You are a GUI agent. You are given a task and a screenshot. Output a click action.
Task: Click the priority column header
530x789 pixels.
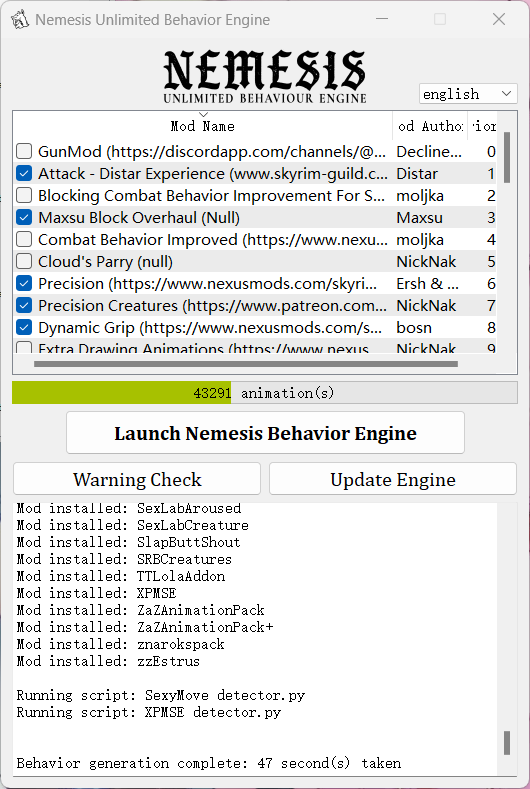coord(482,126)
